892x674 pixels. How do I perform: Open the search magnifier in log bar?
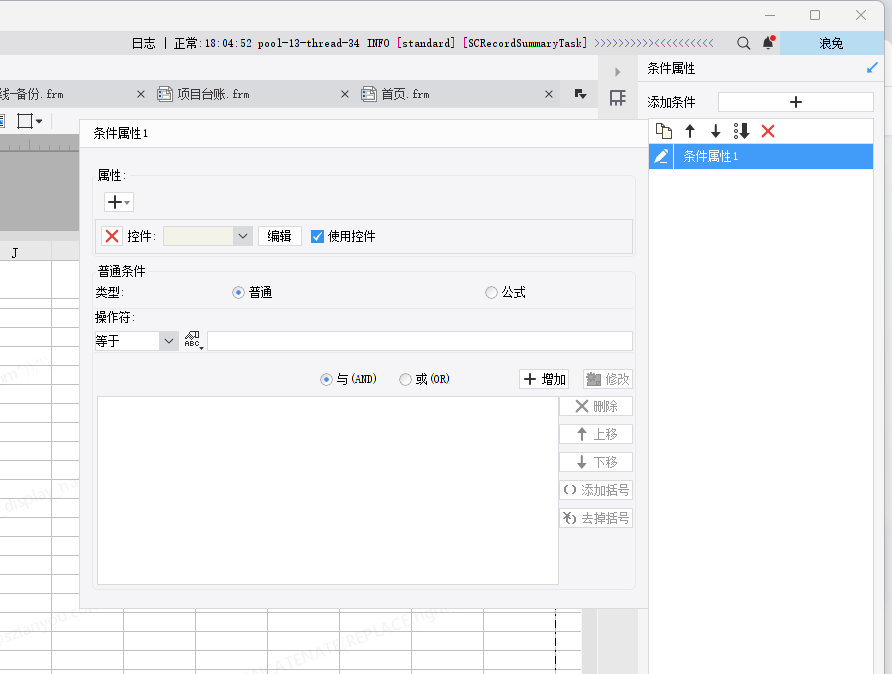tap(743, 43)
